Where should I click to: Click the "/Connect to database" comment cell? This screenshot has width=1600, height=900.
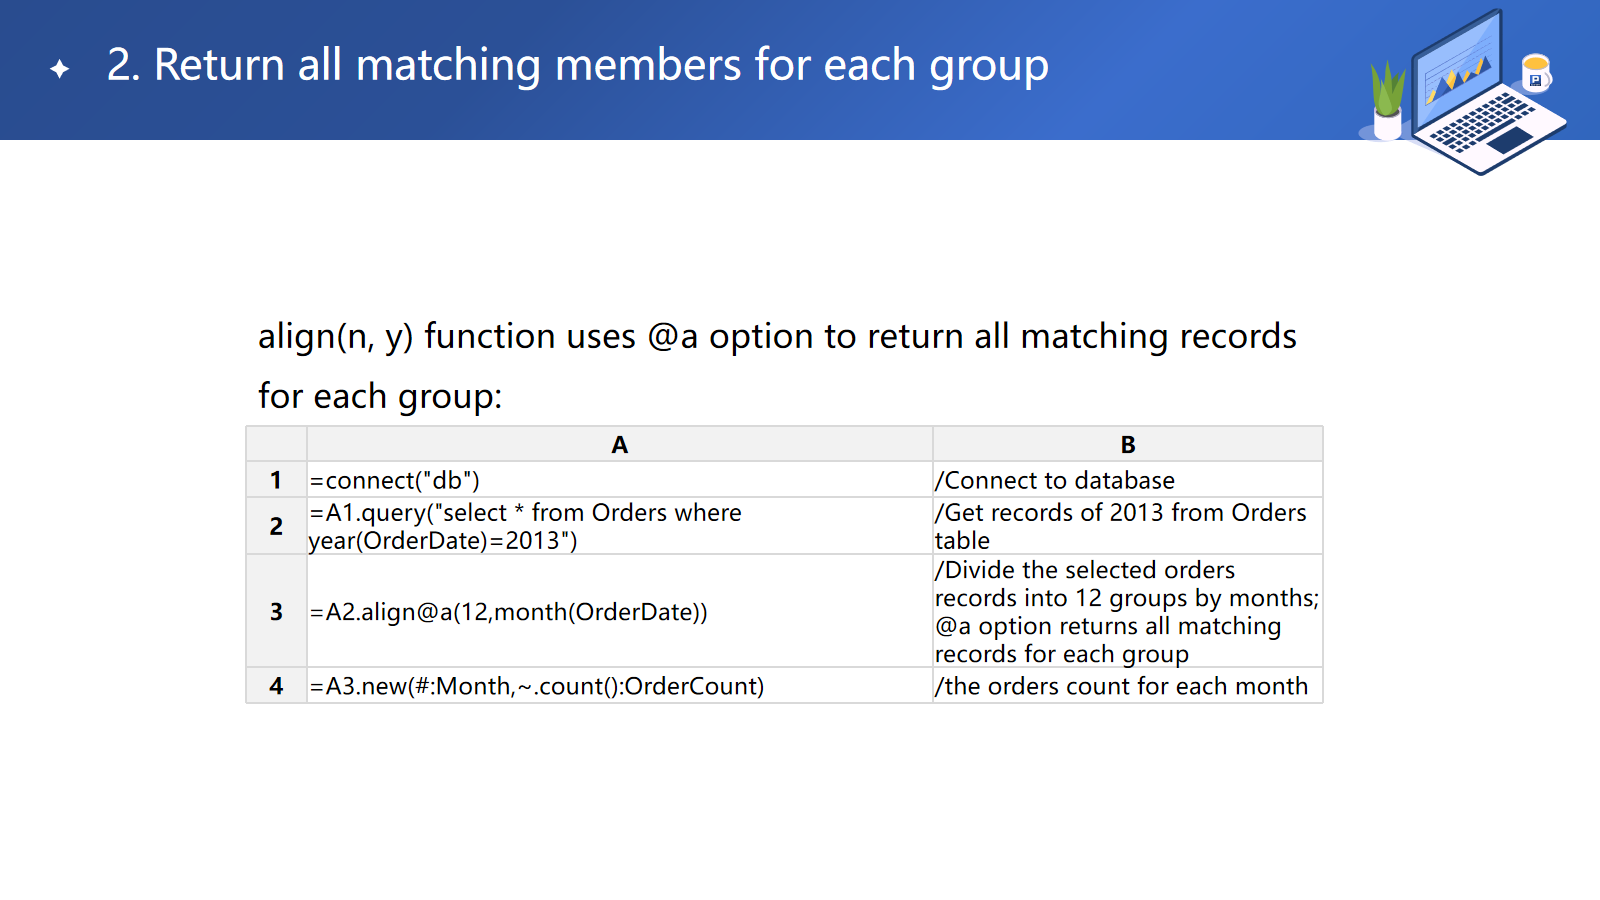tap(1055, 481)
